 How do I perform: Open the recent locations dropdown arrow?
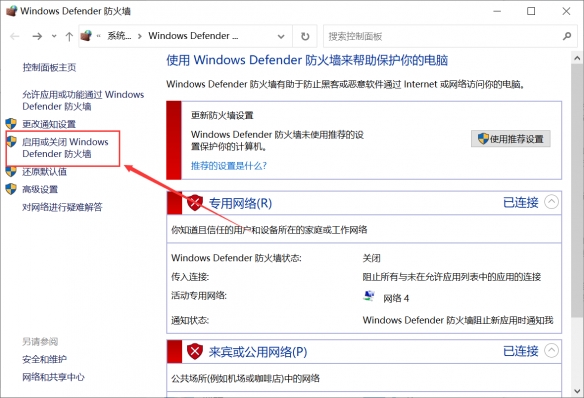point(54,36)
